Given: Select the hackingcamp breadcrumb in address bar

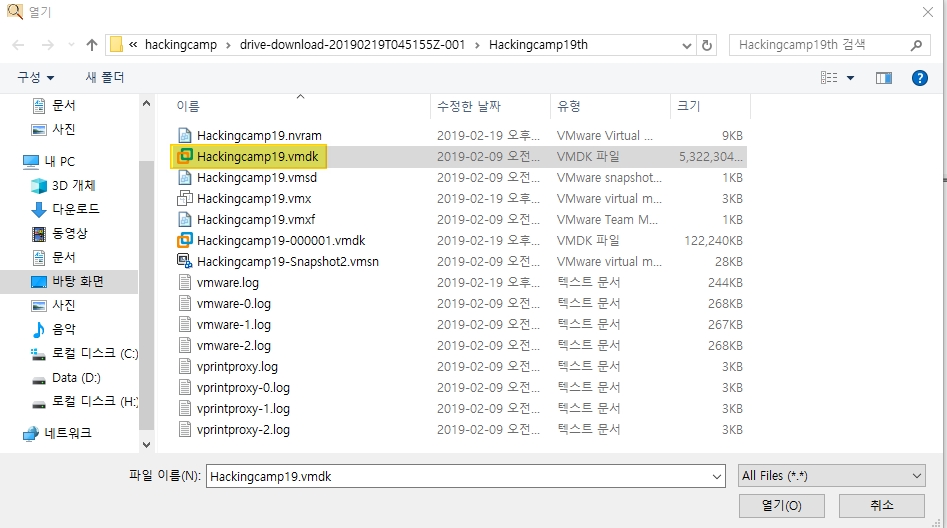Looking at the screenshot, I should [181, 45].
